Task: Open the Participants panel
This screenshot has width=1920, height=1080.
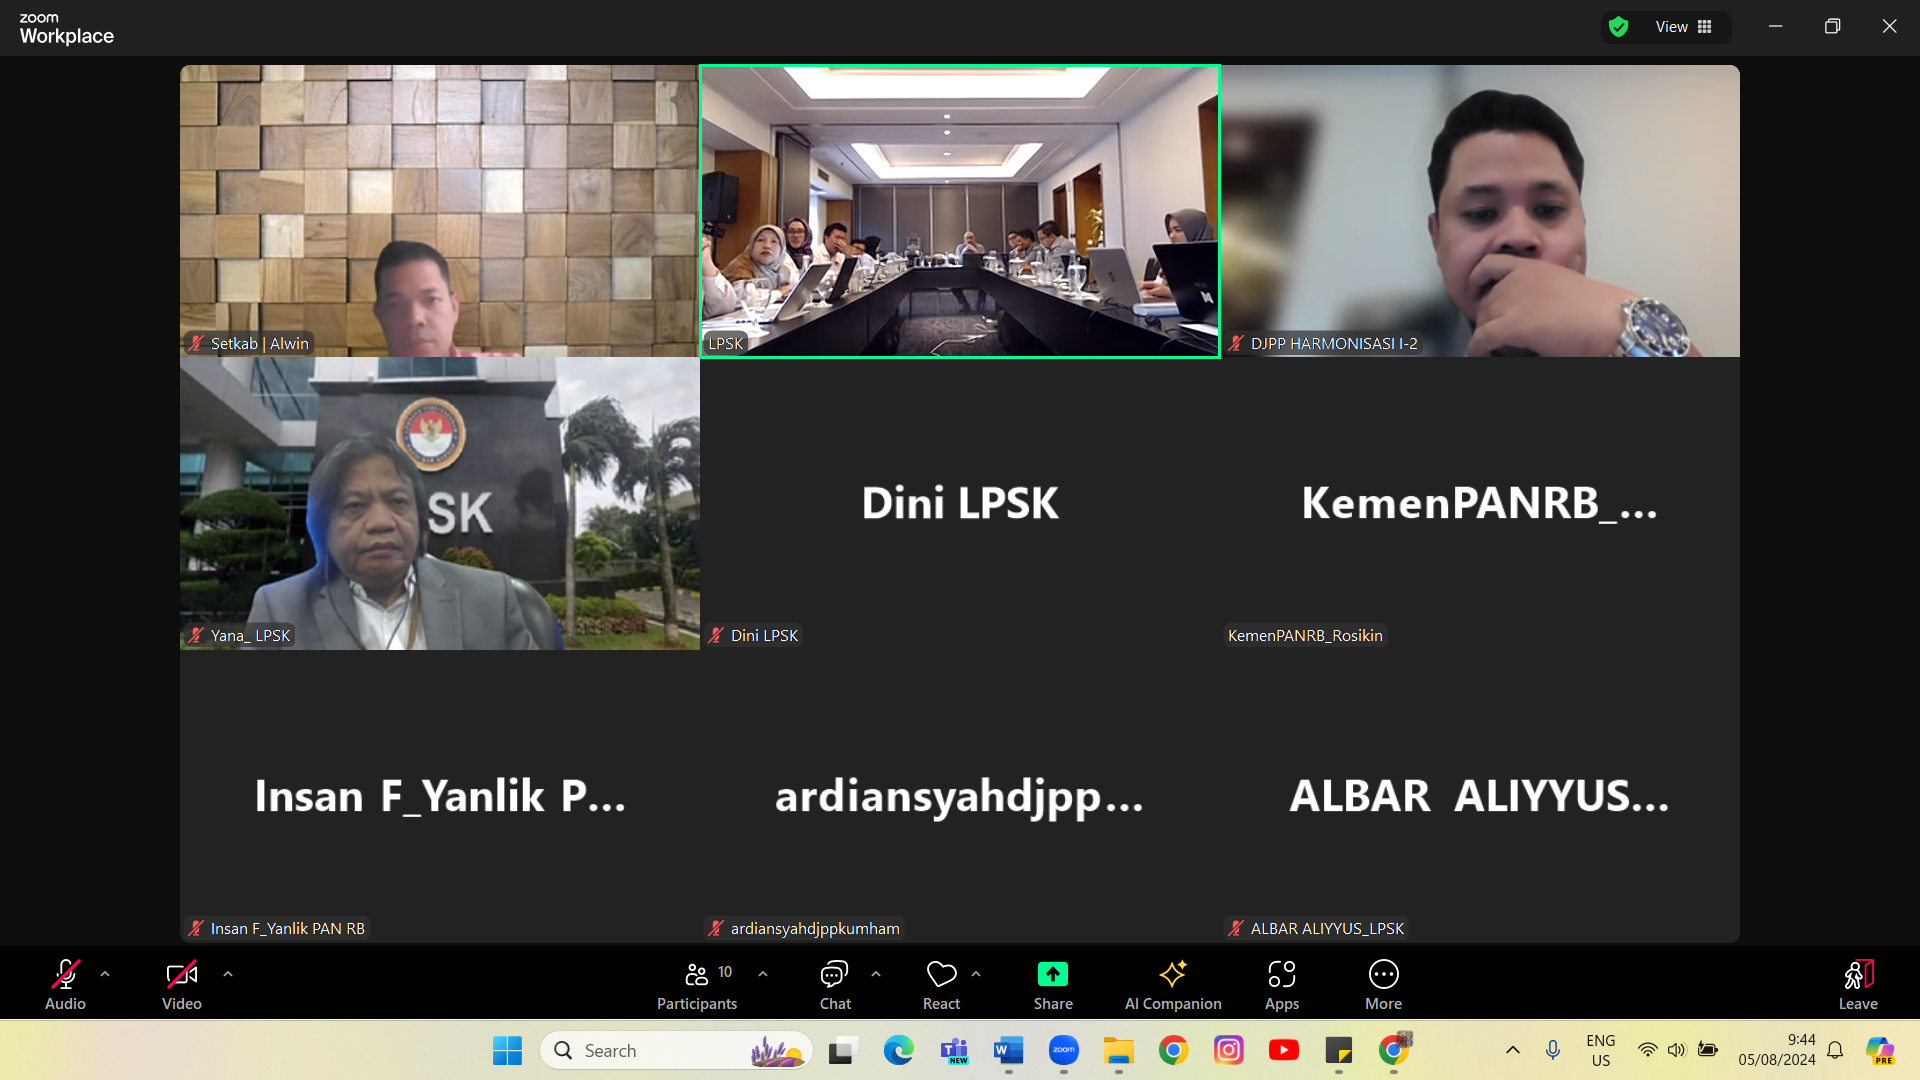Action: click(x=697, y=984)
